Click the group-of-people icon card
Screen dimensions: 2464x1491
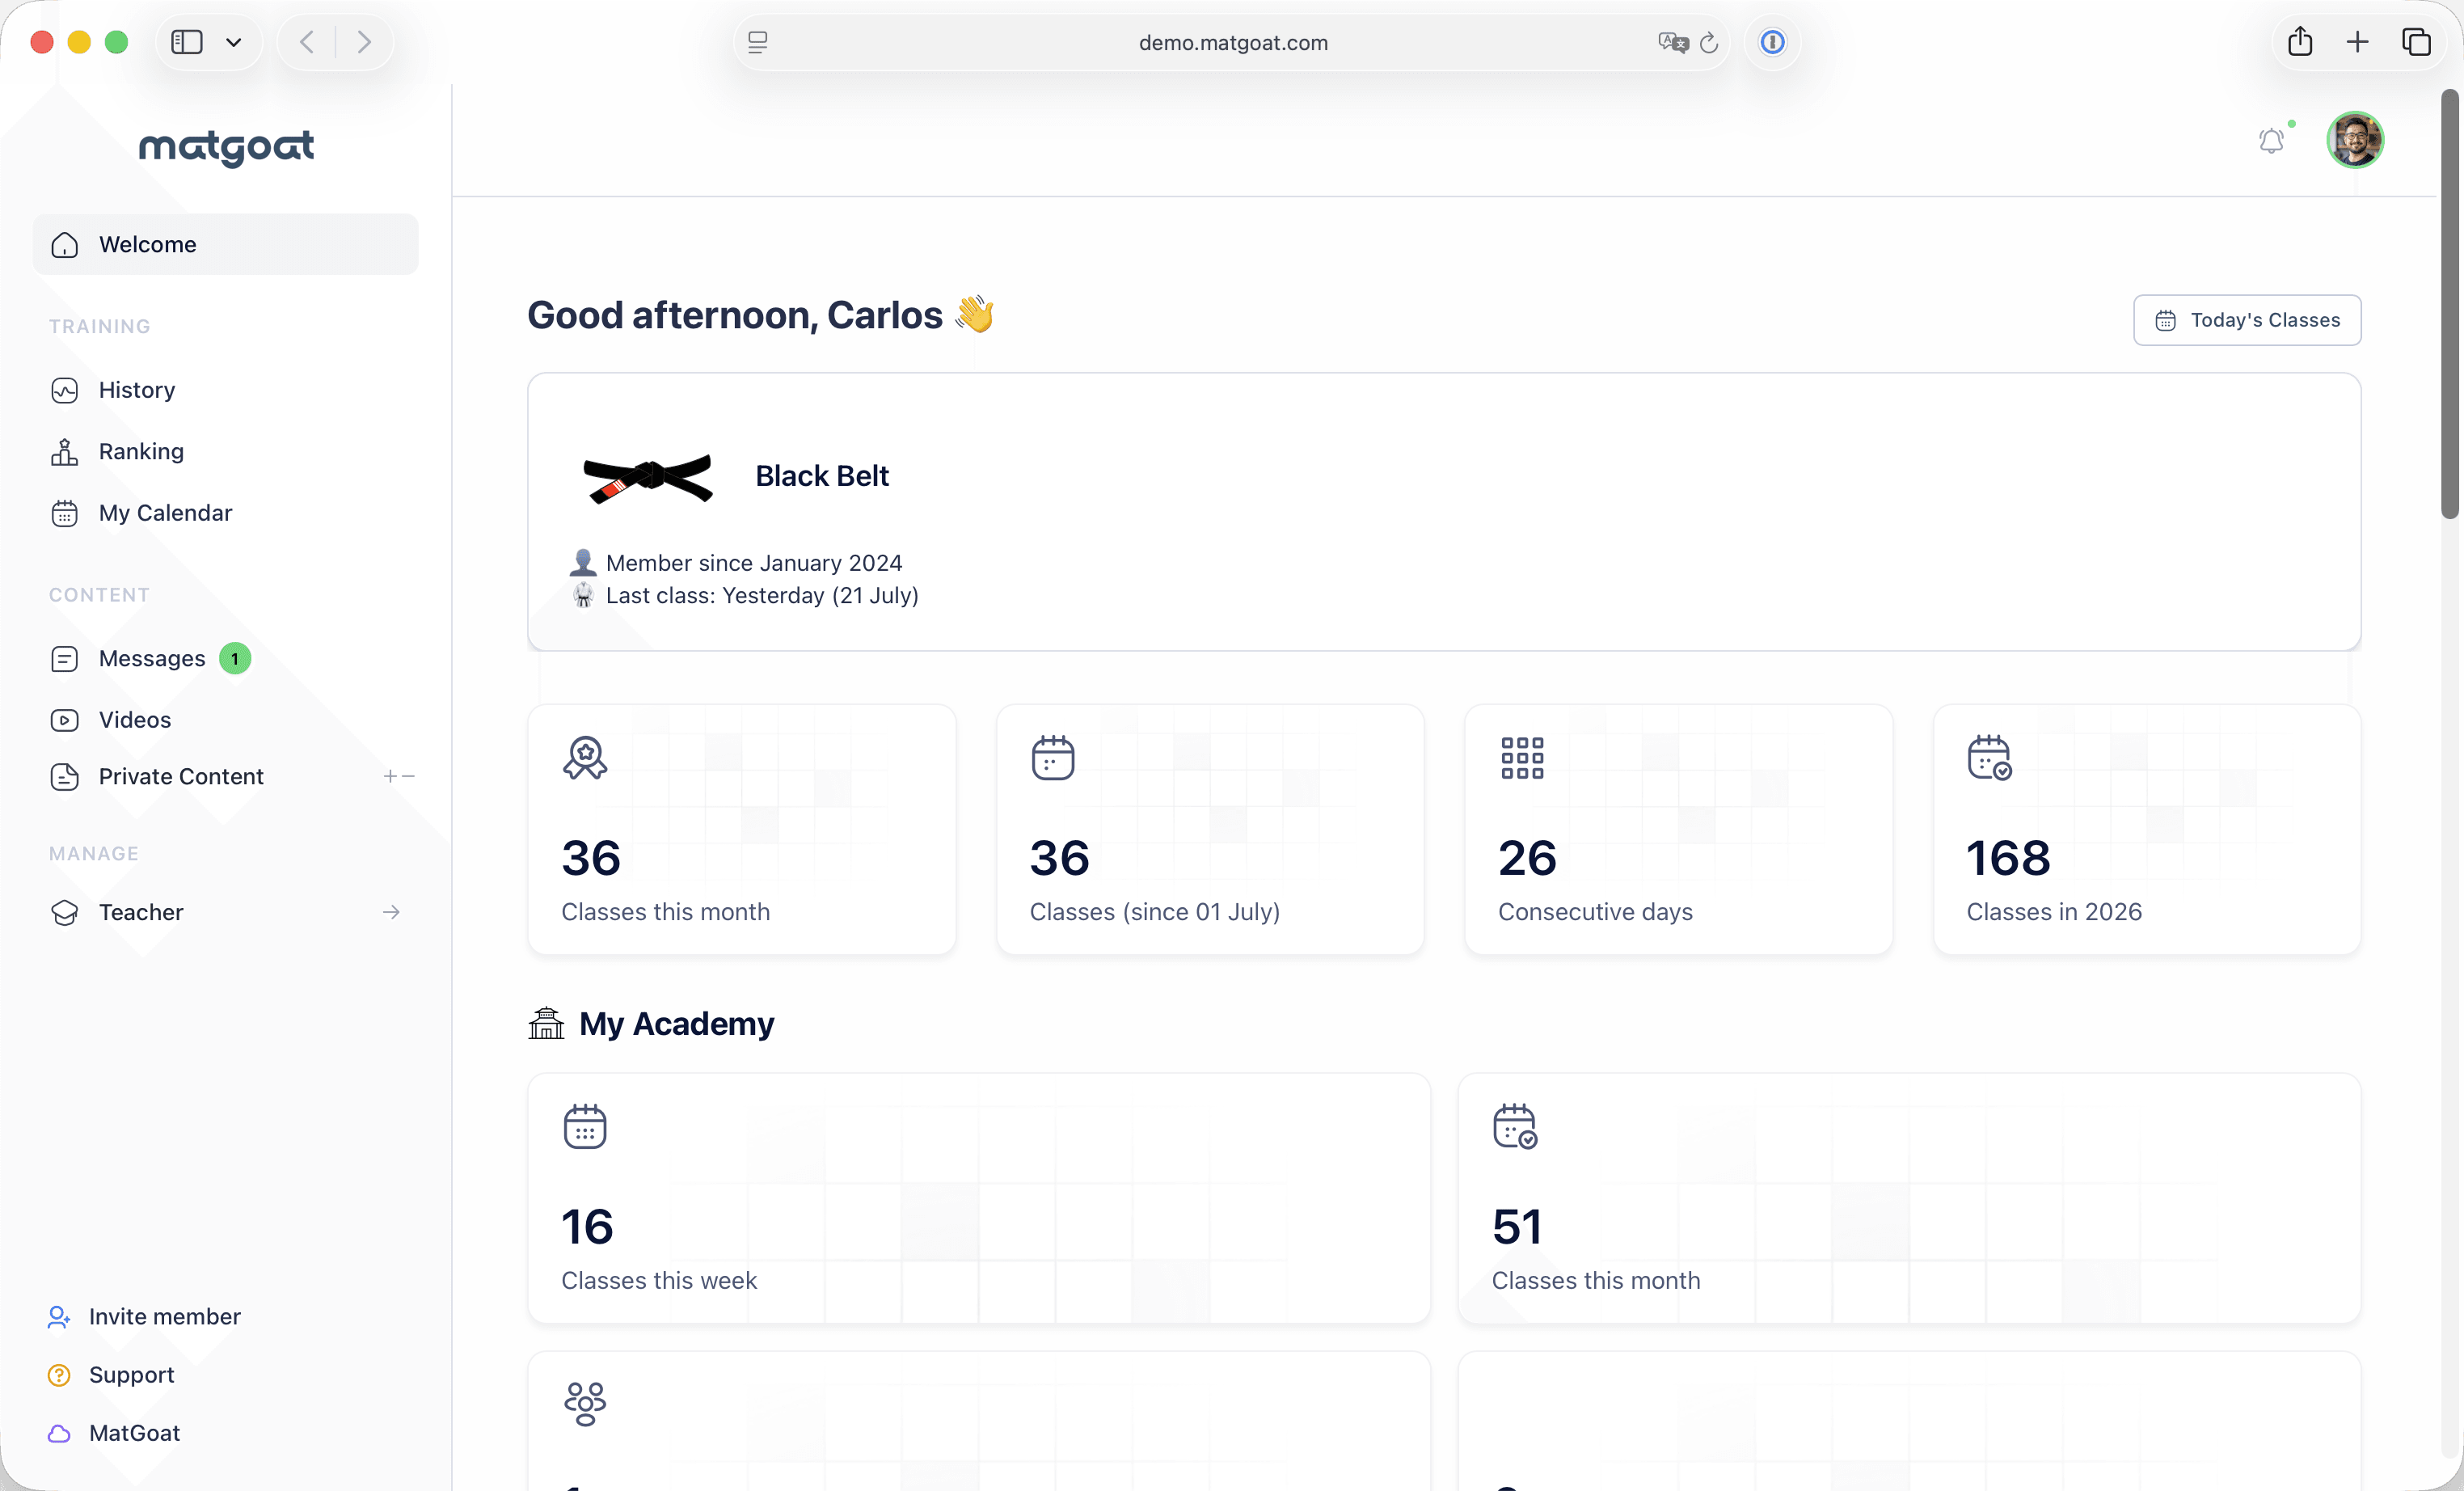585,1404
